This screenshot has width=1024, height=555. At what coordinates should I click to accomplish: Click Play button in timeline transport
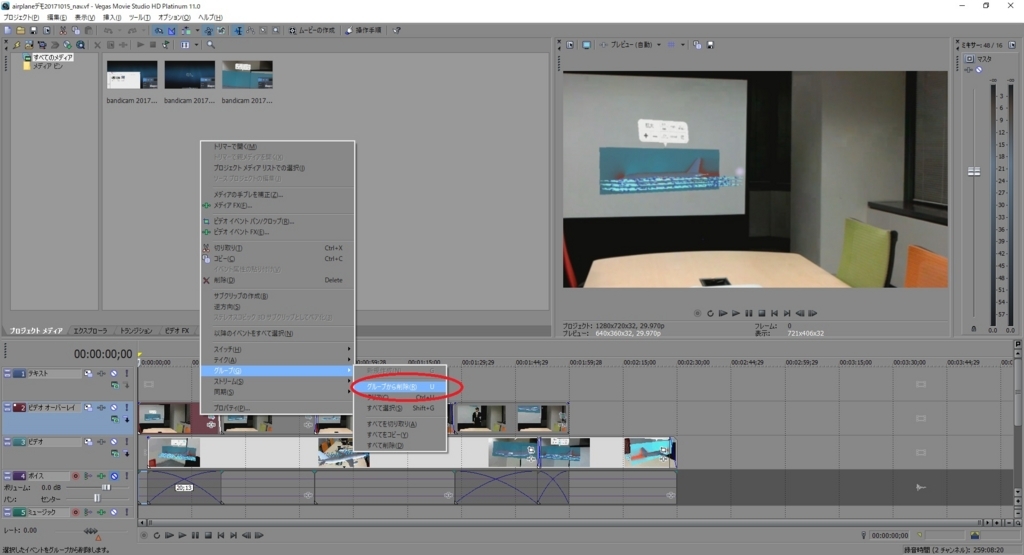pos(182,535)
